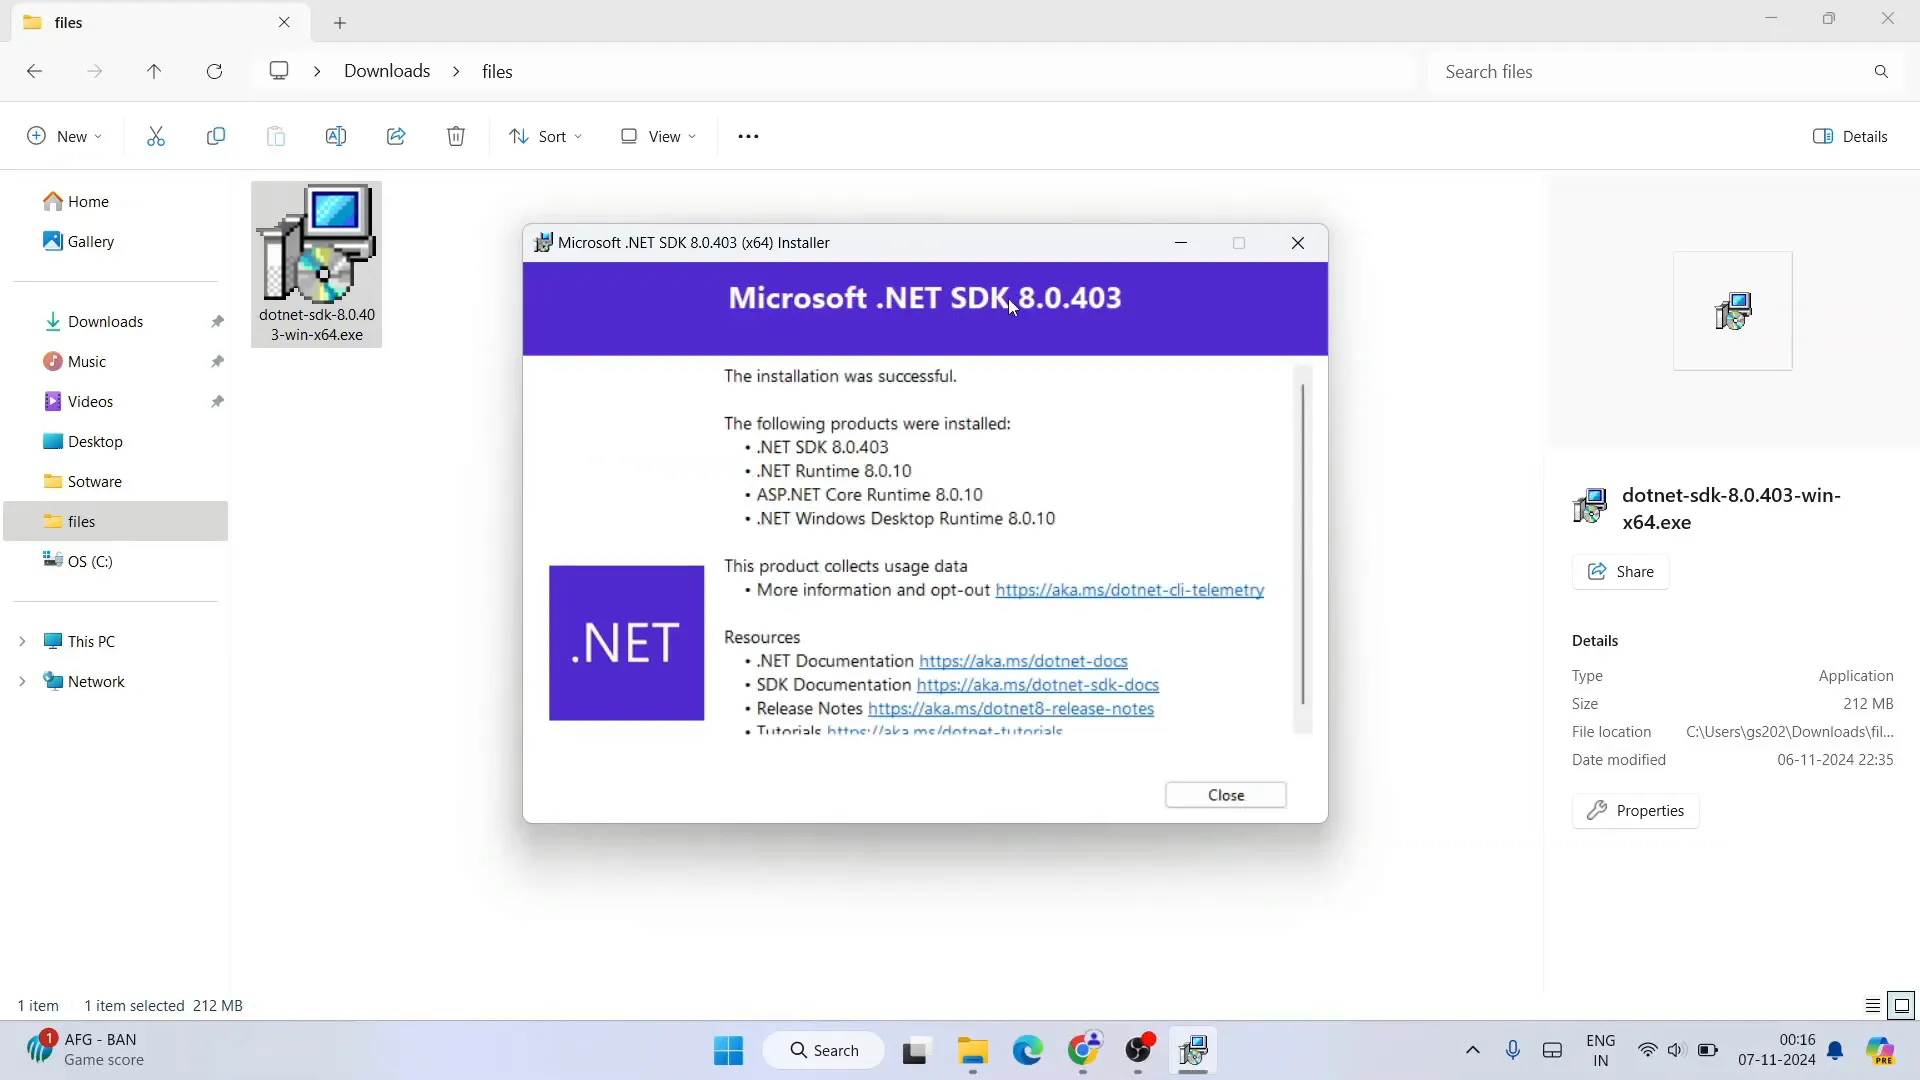
Task: Go forward with the Forward arrow
Action: coord(94,71)
